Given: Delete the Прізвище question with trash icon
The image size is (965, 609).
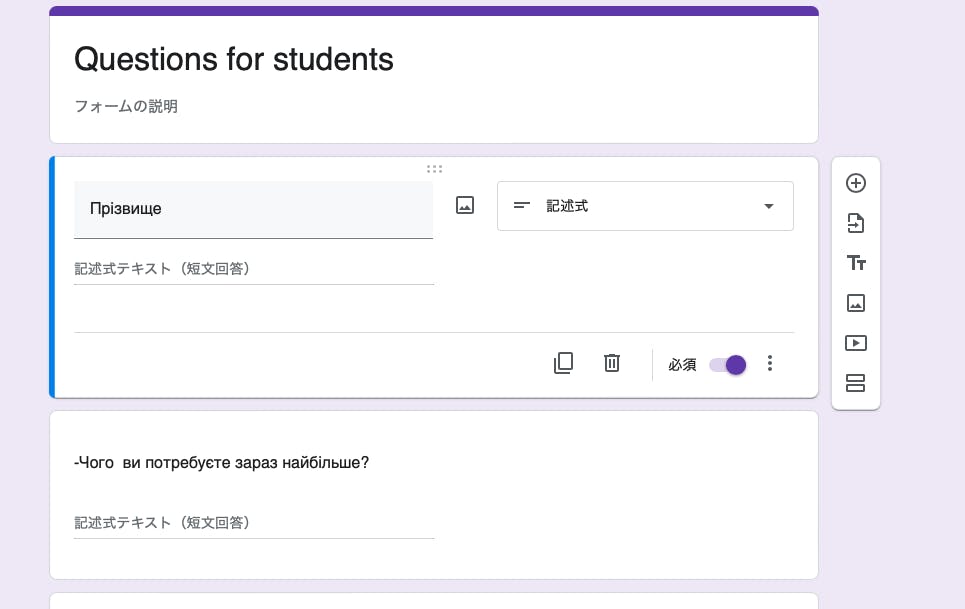Looking at the screenshot, I should 612,363.
